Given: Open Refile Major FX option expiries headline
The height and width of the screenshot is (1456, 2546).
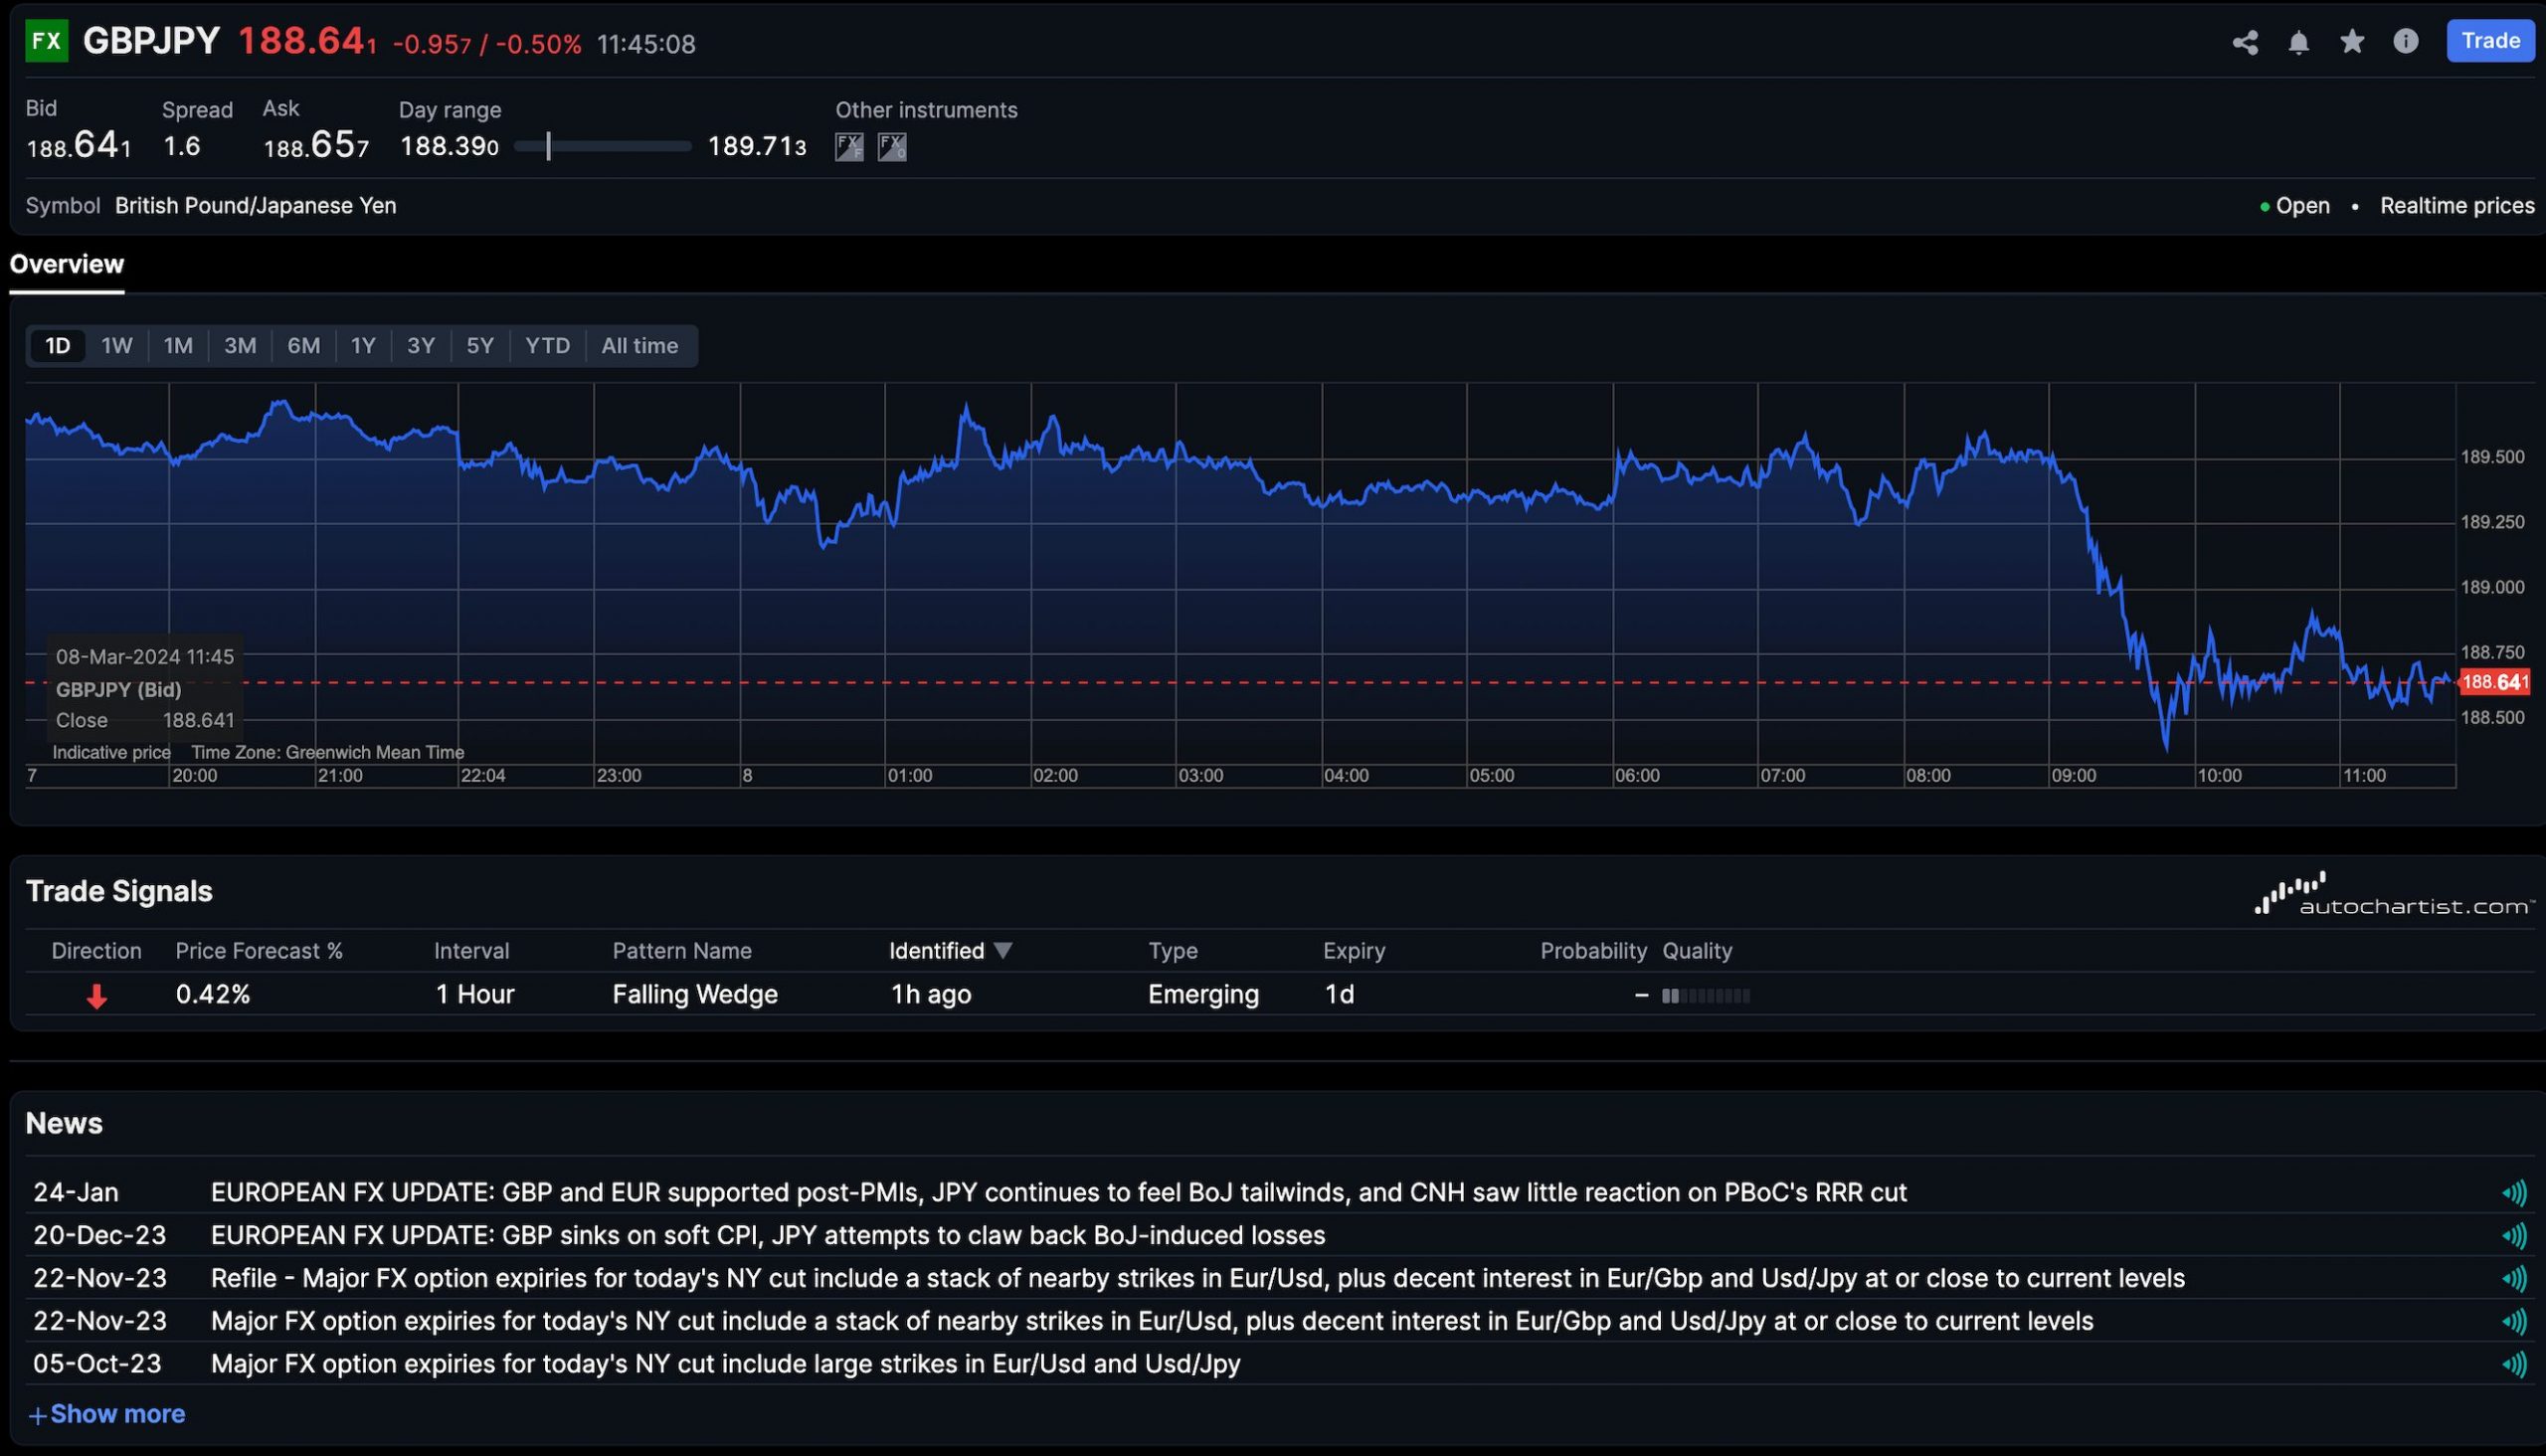Looking at the screenshot, I should coord(1198,1279).
